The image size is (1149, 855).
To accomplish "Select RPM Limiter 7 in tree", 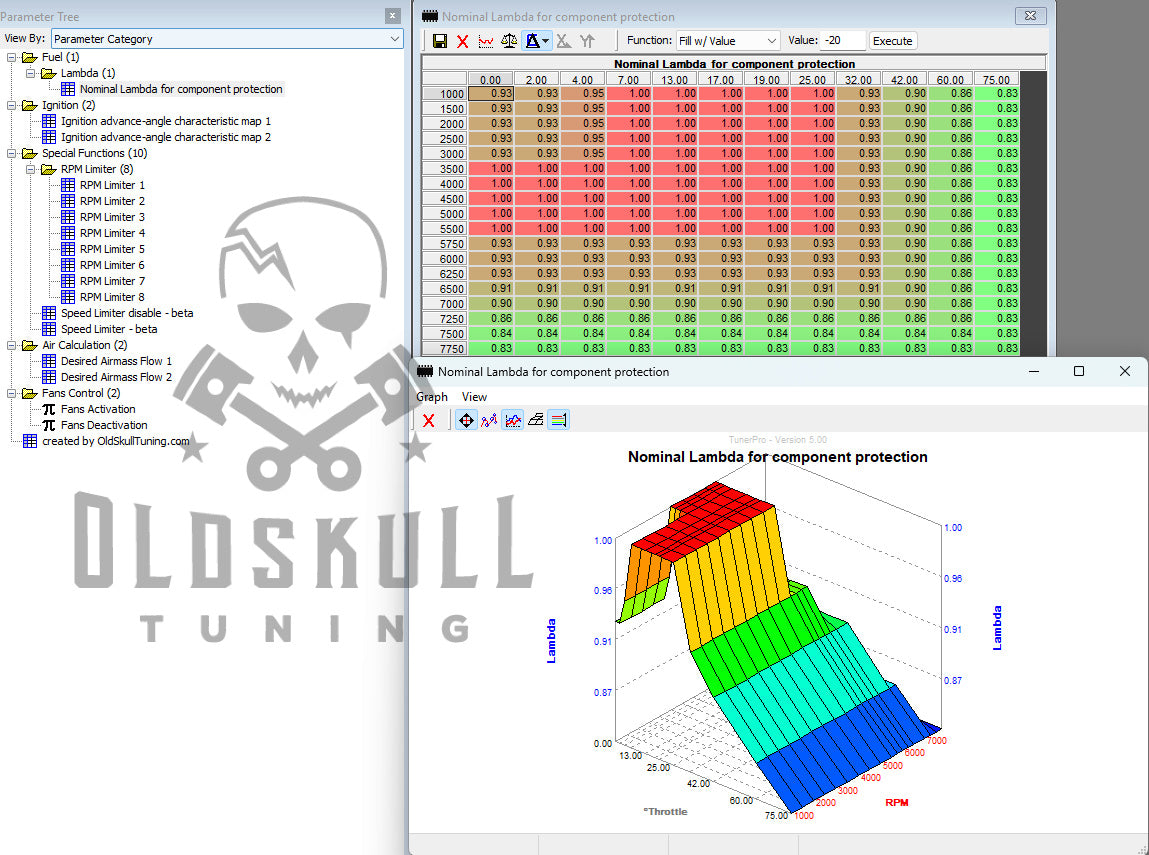I will [x=112, y=281].
